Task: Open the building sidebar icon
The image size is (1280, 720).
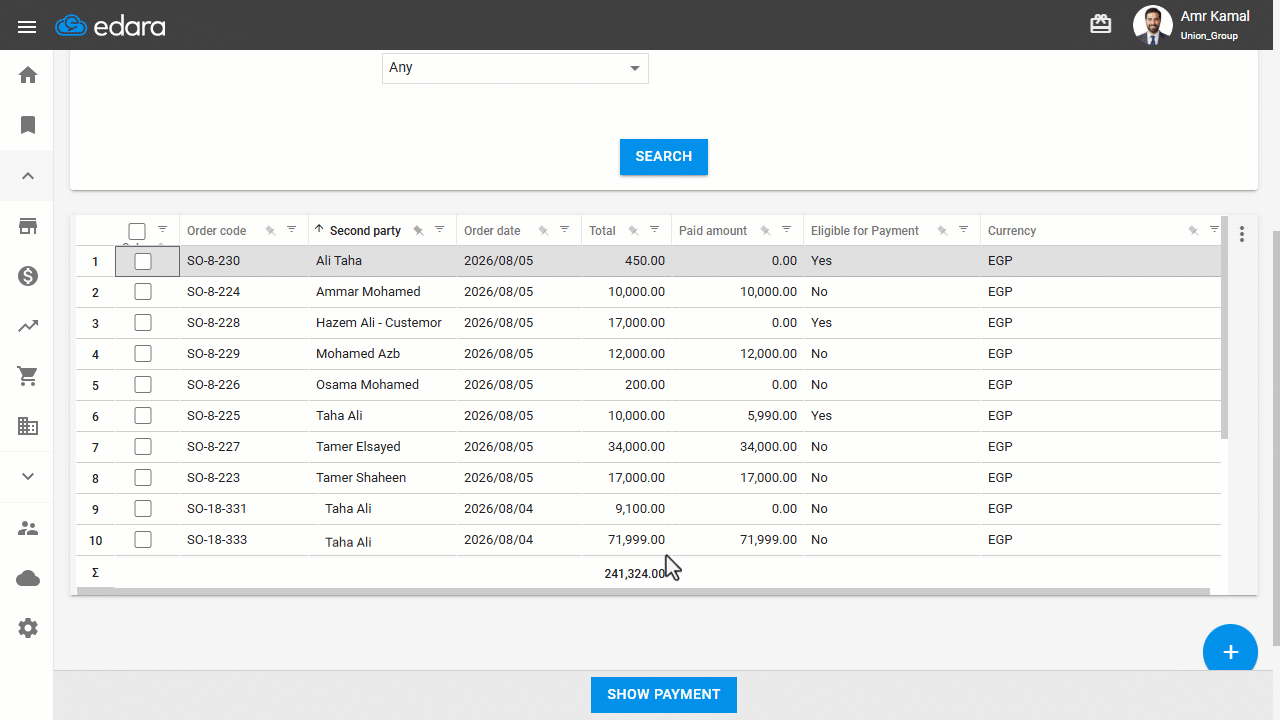Action: coord(28,426)
